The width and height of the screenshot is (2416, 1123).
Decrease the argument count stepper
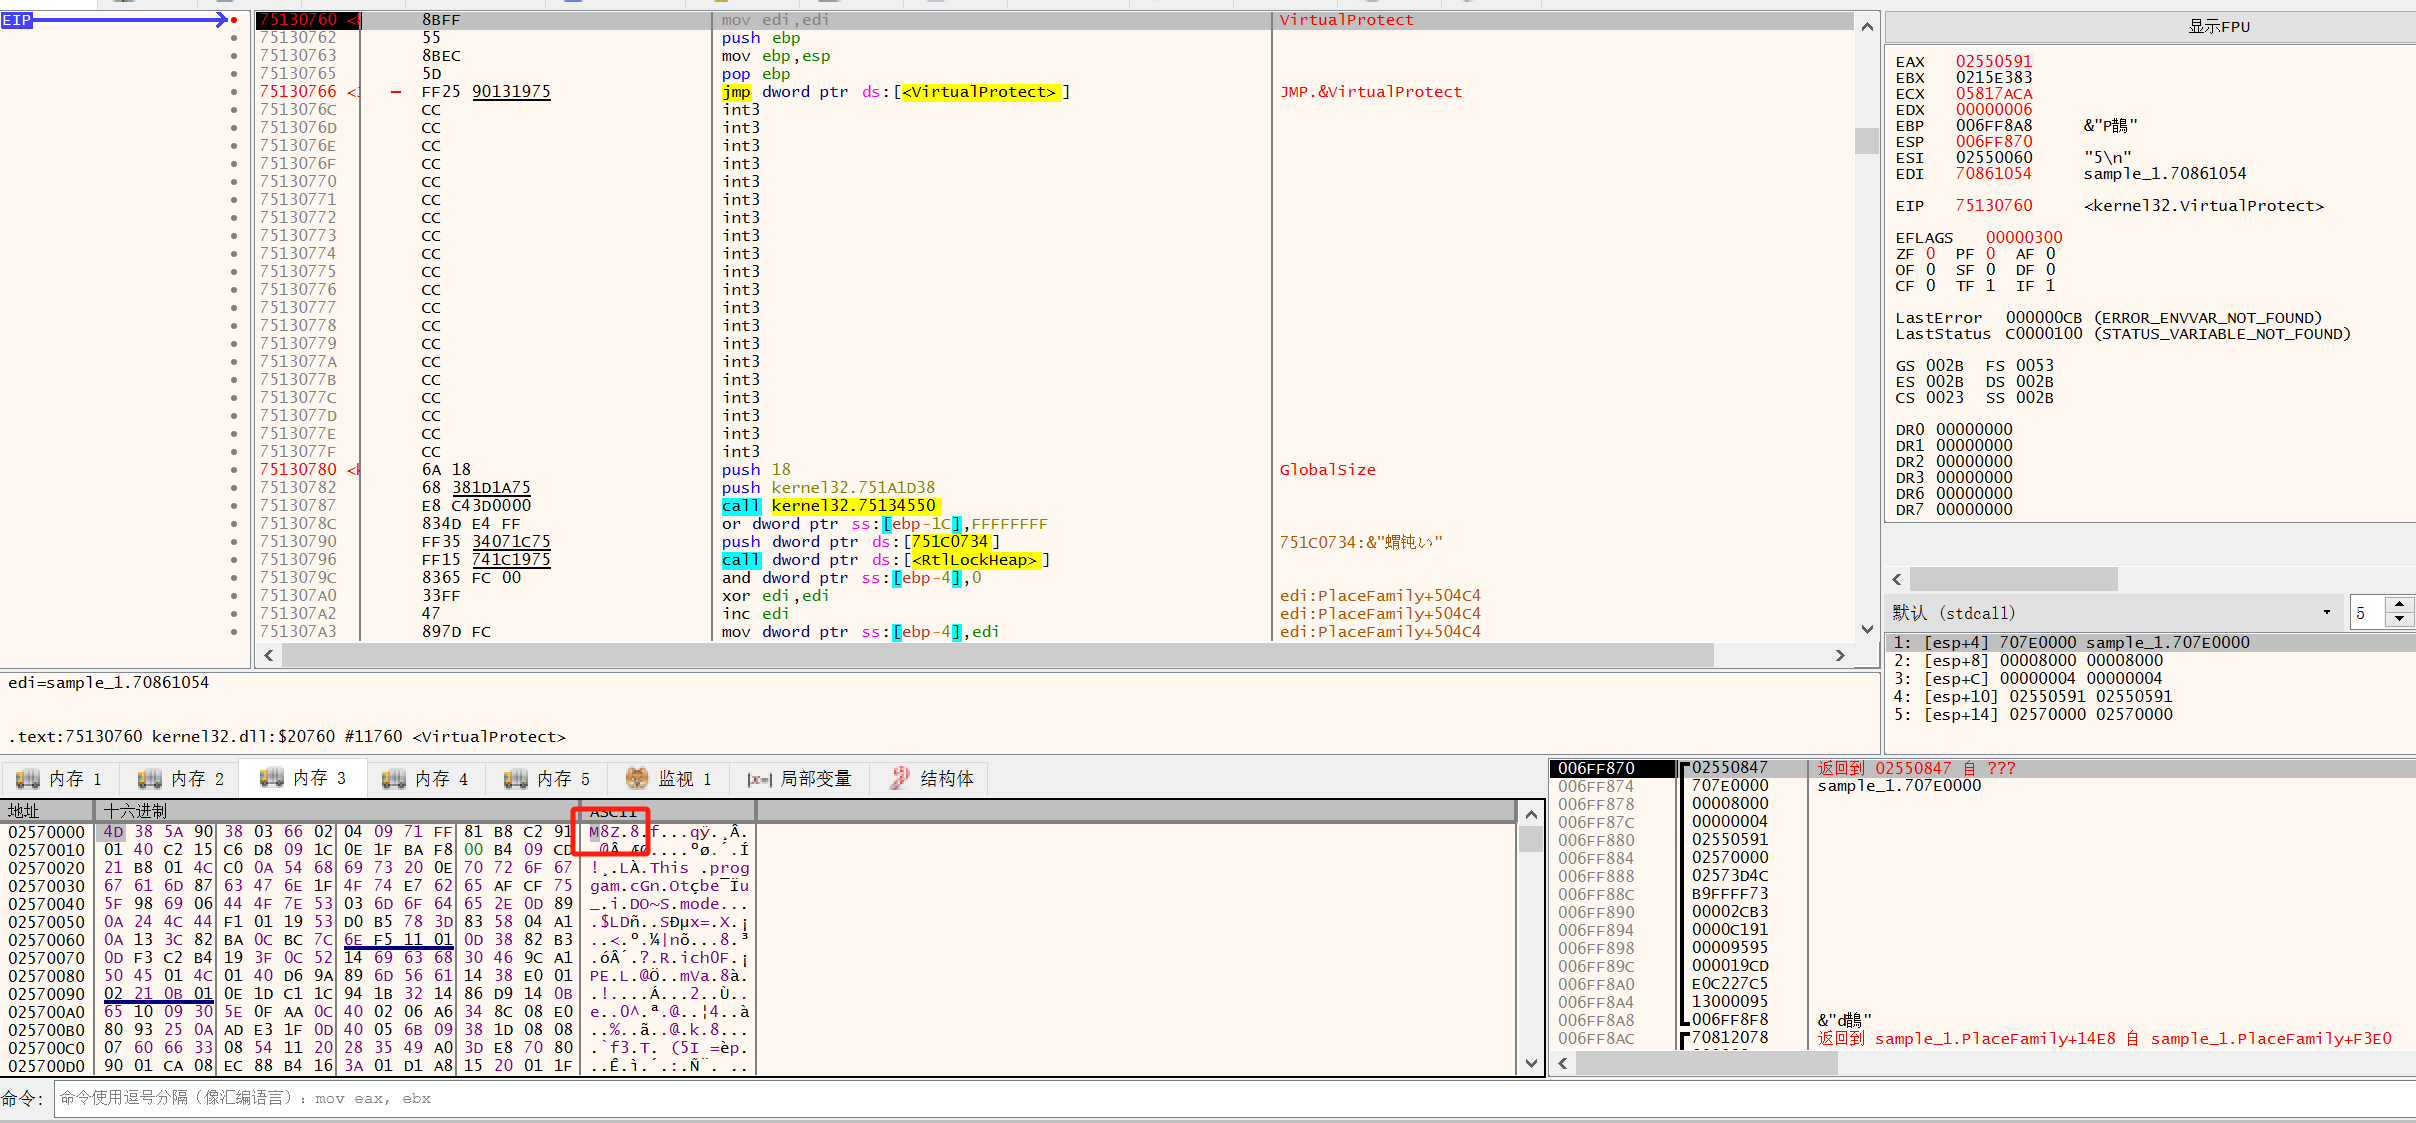2400,621
